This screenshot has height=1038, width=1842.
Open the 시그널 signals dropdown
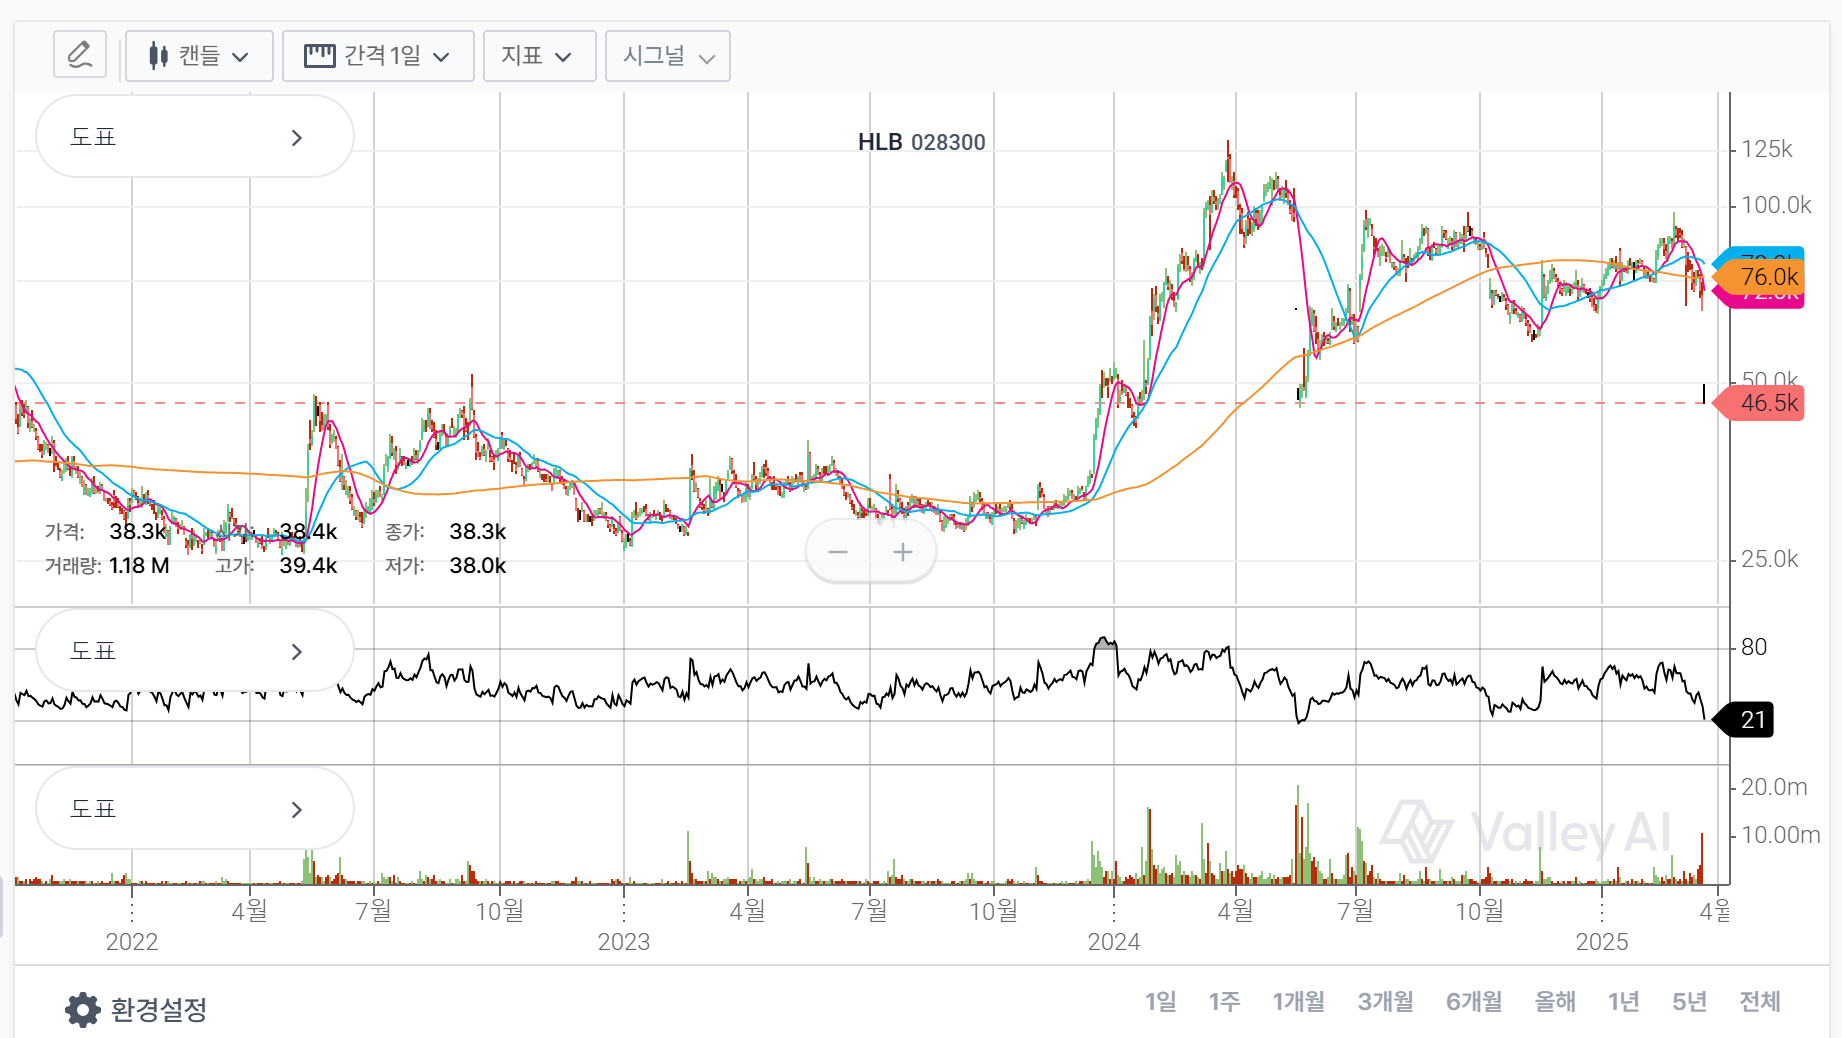click(667, 56)
